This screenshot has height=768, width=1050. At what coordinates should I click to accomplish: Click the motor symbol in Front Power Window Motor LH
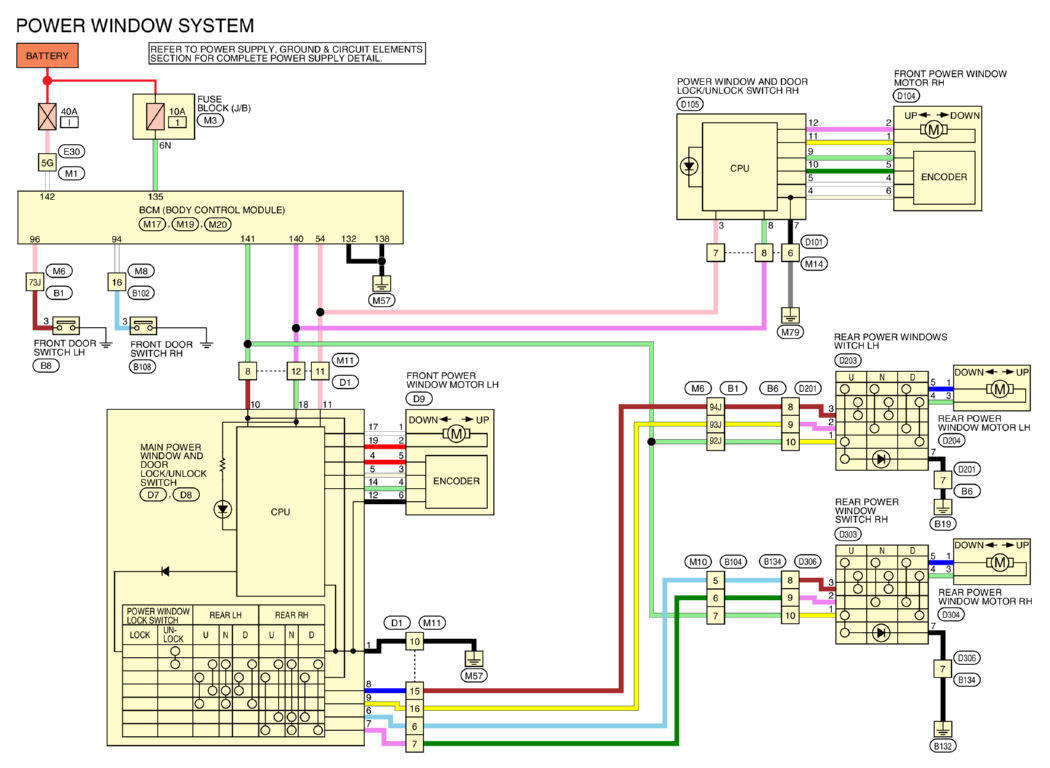(456, 434)
